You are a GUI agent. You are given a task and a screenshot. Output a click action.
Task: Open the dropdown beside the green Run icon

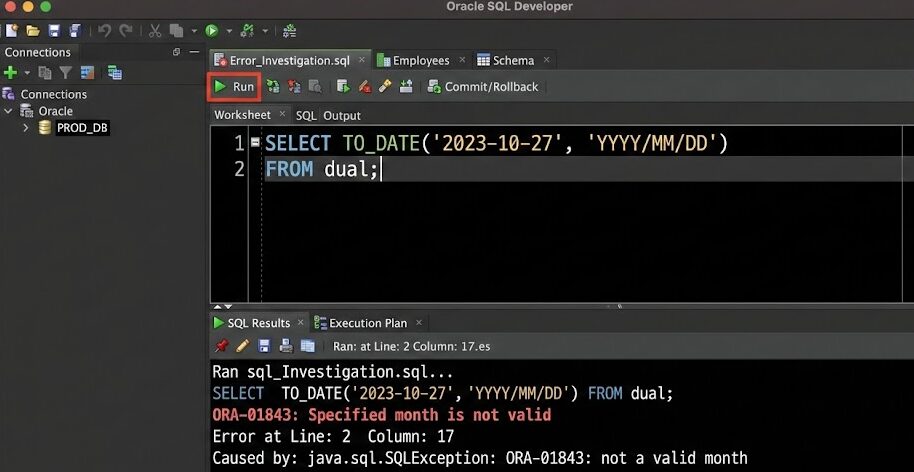click(x=229, y=31)
